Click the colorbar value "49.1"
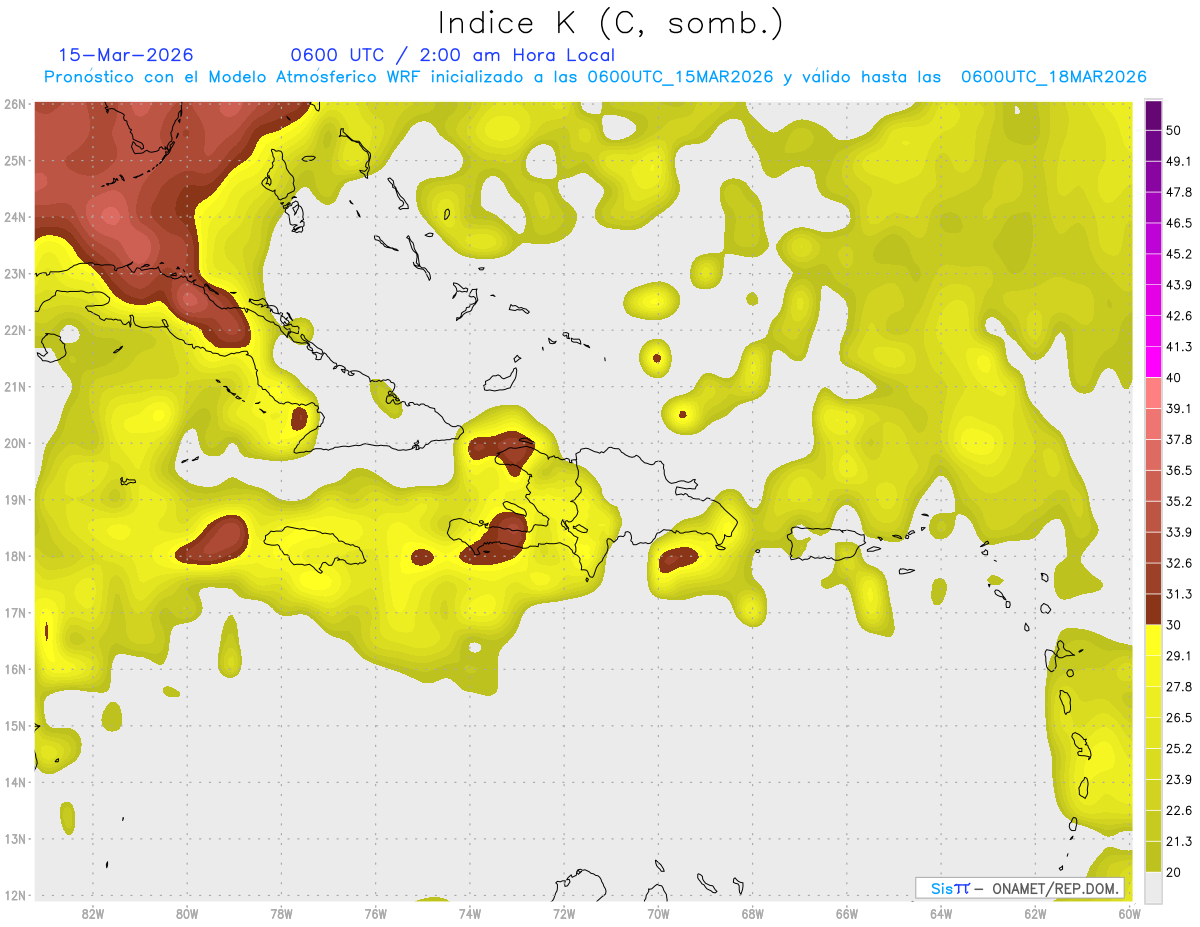 [1179, 161]
